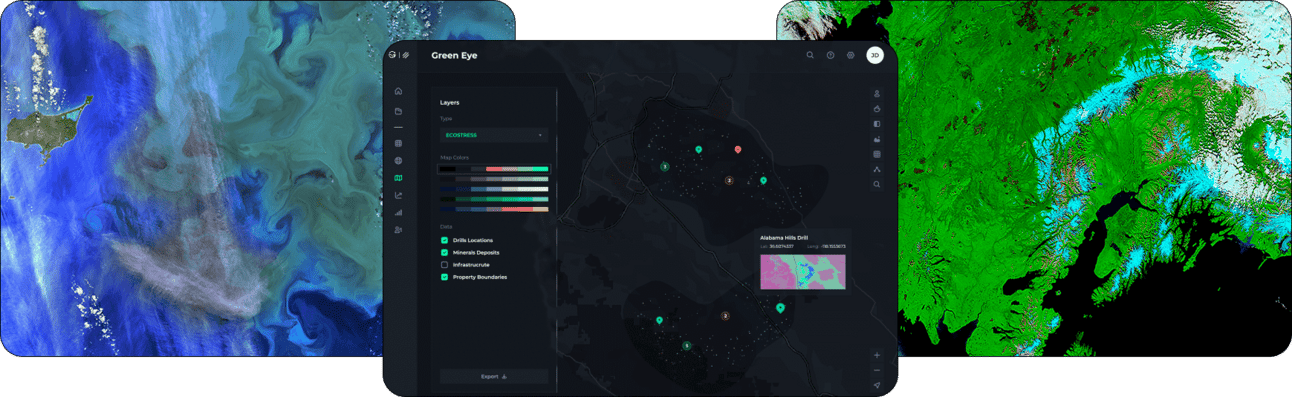Viewport: 1292px width, 397px height.
Task: Click the magnifier icon in map toolbar
Action: coord(877,185)
